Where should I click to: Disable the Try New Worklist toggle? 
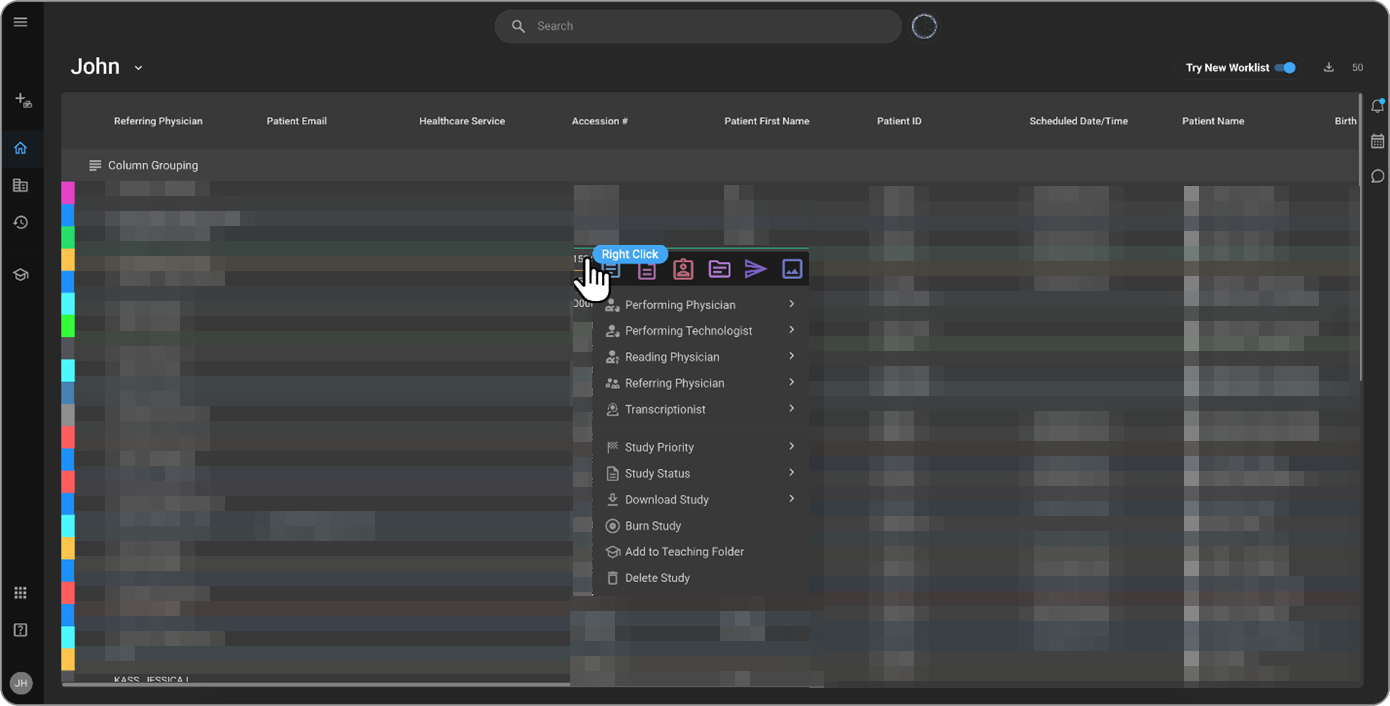pos(1285,67)
